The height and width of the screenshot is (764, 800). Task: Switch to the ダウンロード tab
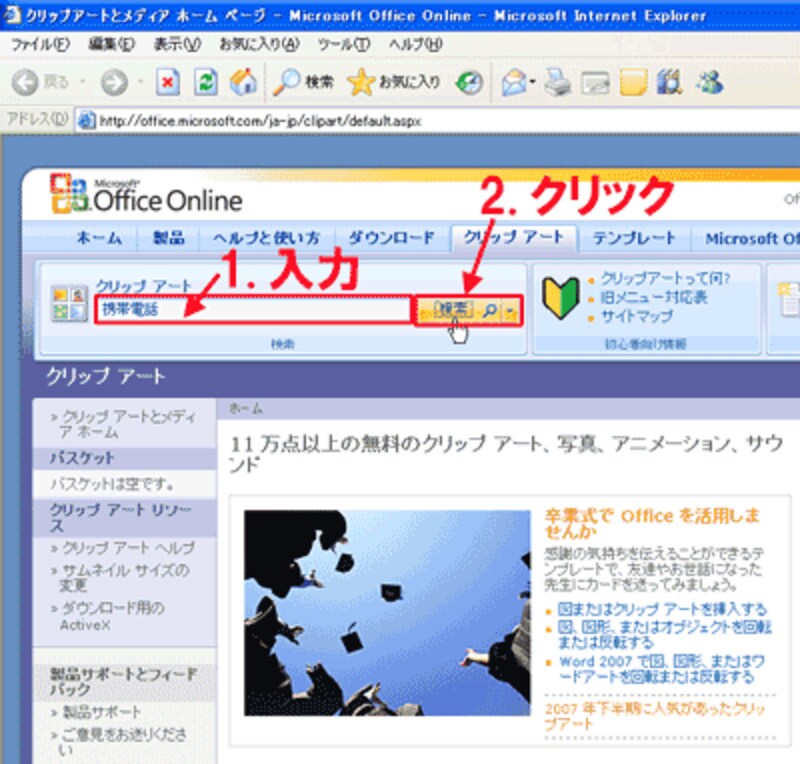pos(391,238)
